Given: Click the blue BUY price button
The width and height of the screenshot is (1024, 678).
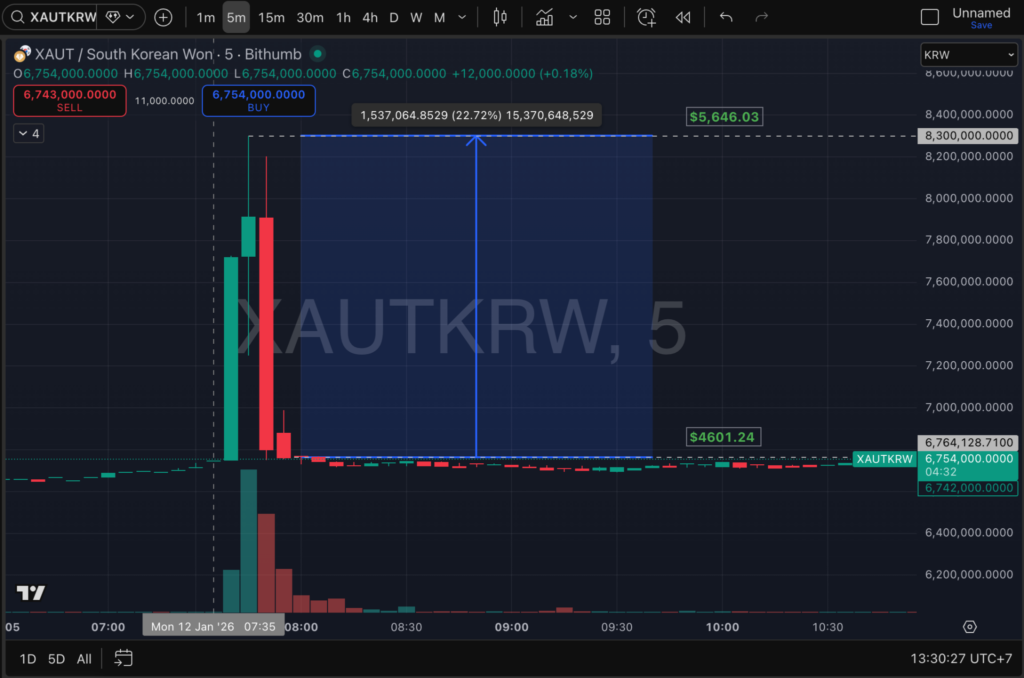Looking at the screenshot, I should click(258, 100).
